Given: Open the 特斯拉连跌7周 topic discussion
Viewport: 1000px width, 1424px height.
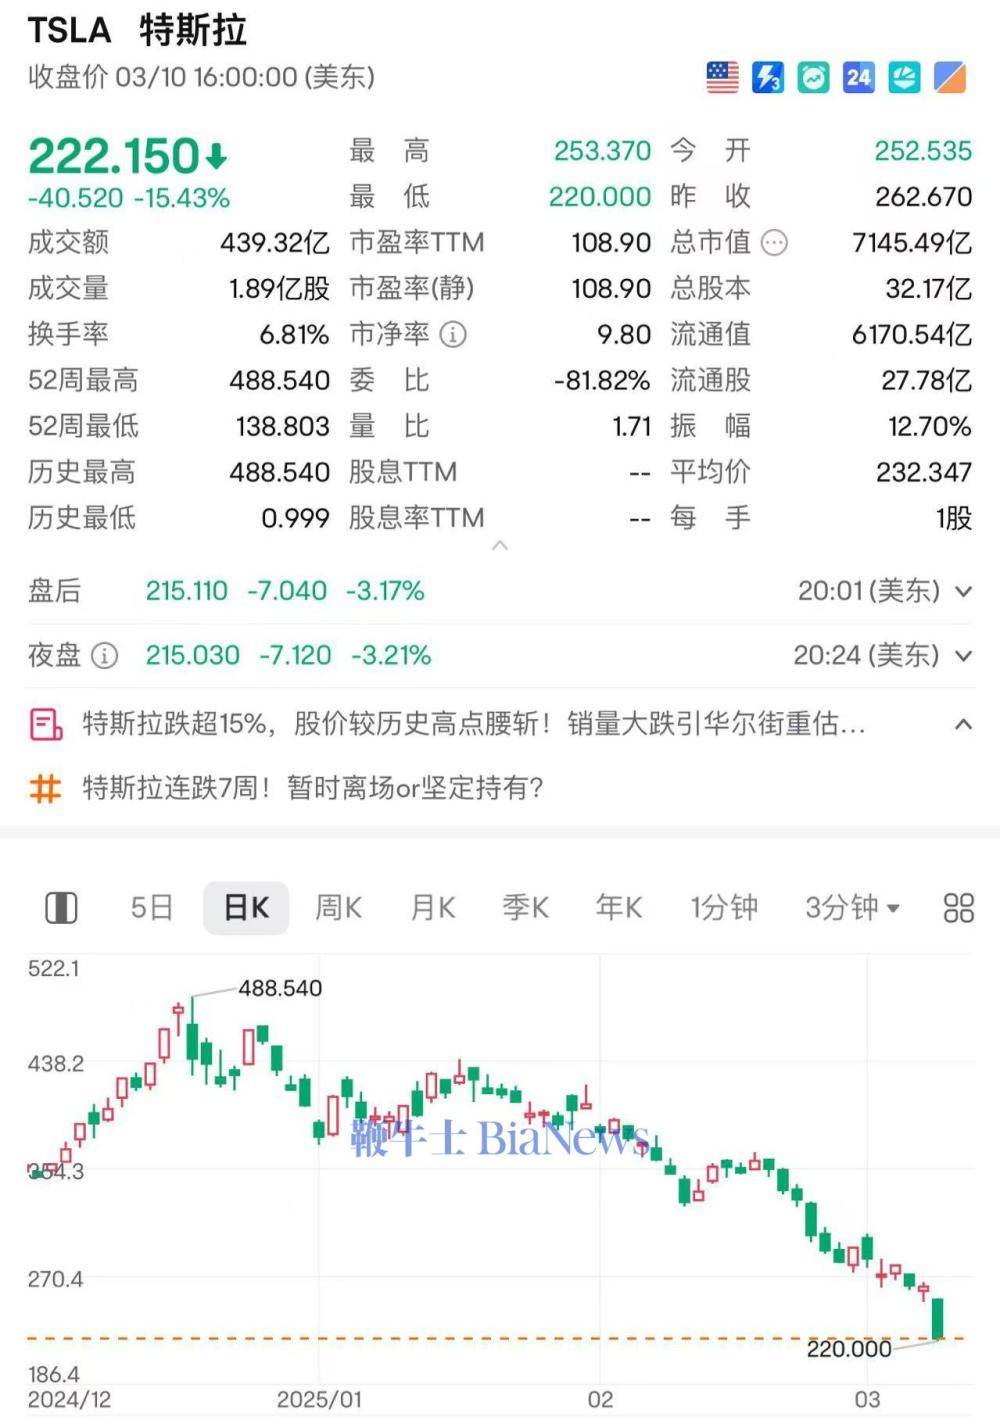Looking at the screenshot, I should (x=313, y=789).
